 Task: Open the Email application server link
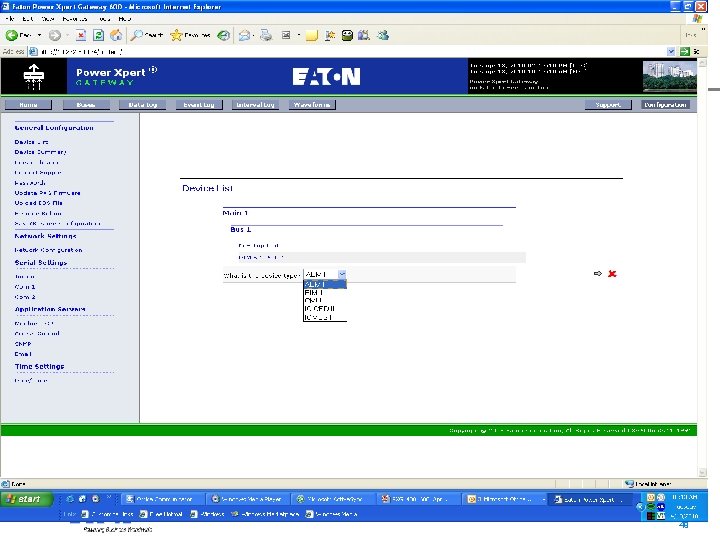(x=23, y=354)
